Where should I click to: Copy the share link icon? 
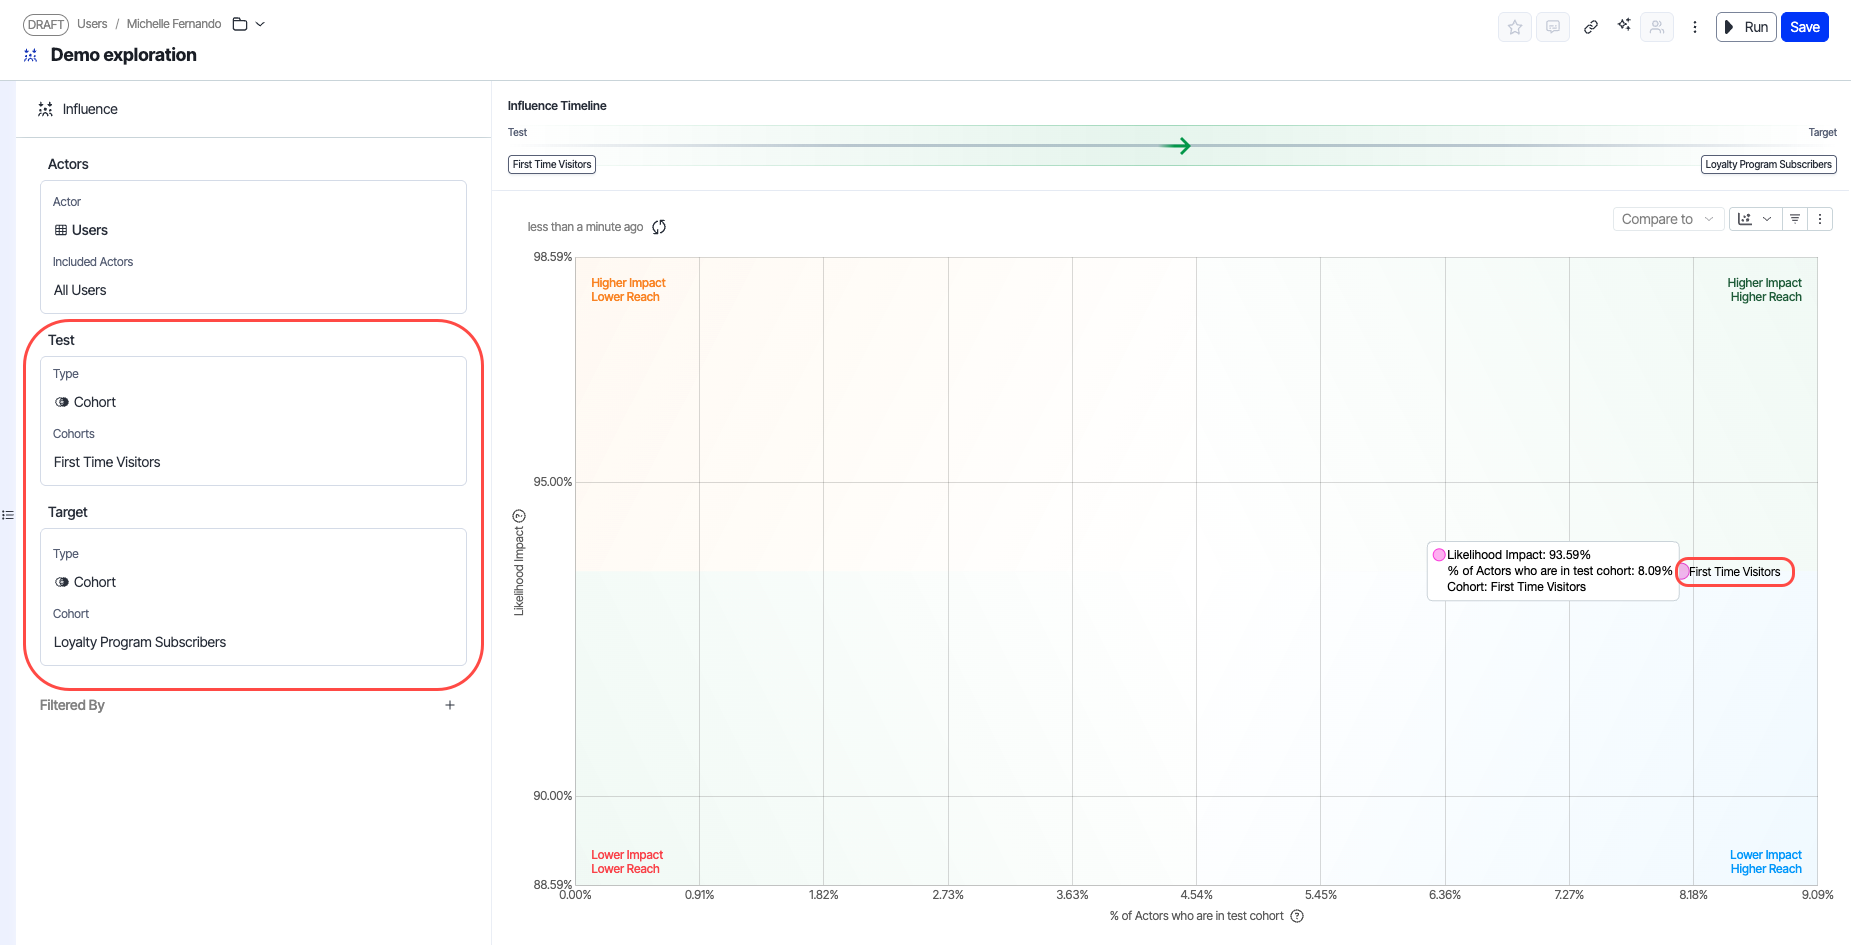click(x=1590, y=27)
